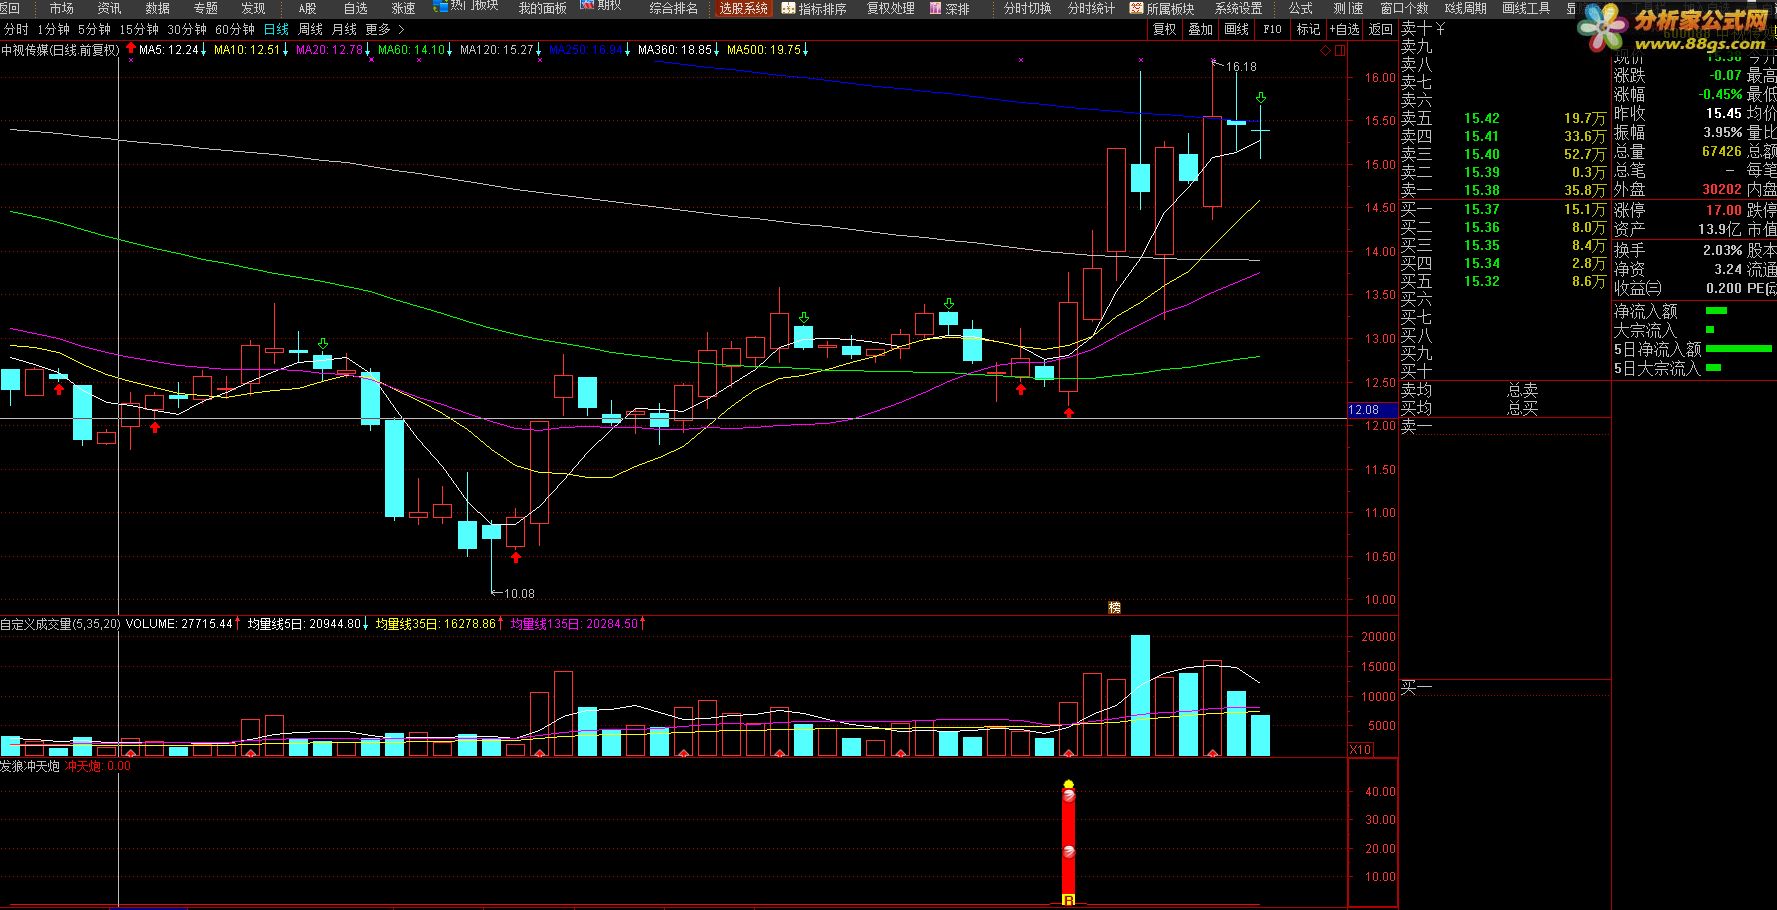Open the 热门板块 hot sectors icon
Image resolution: width=1777 pixels, height=910 pixels.
tap(441, 6)
